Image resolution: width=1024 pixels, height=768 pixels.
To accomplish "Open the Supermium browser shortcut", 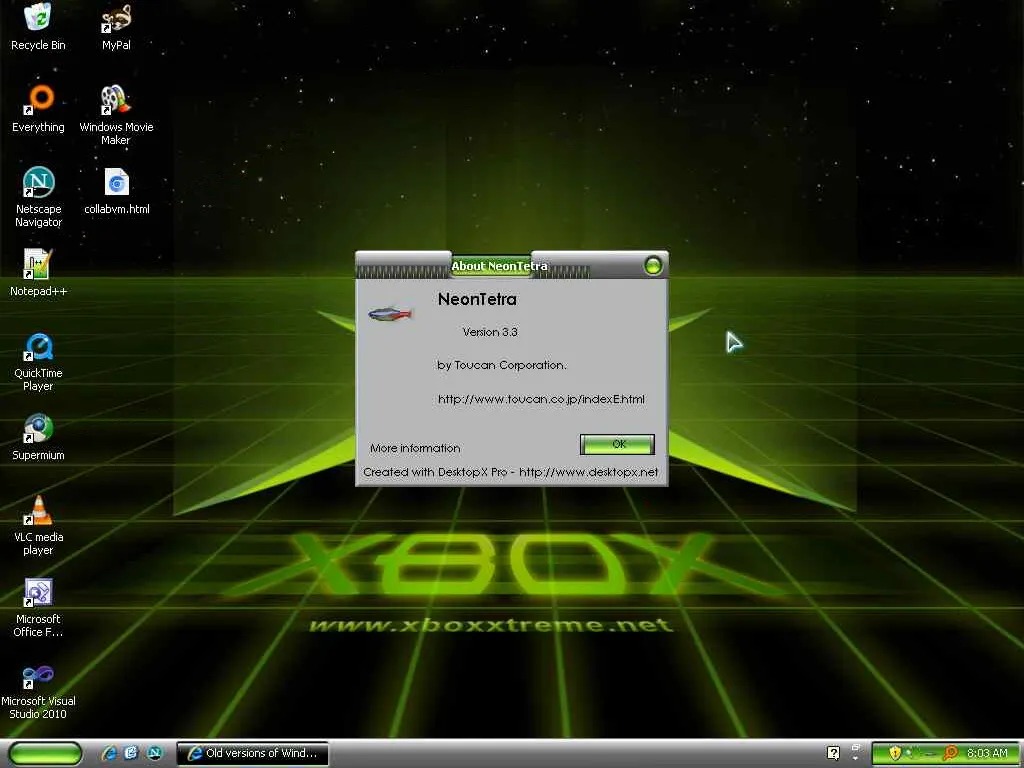I will pos(38,436).
